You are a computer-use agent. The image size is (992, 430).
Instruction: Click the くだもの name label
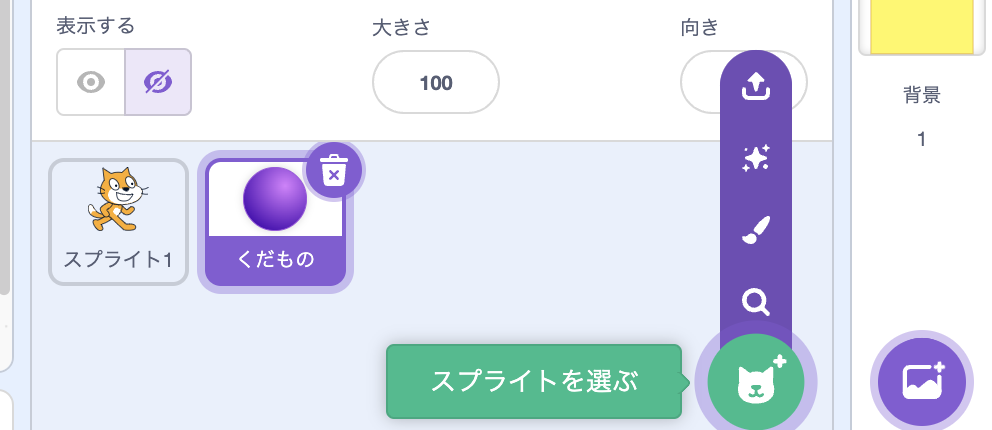tap(275, 260)
